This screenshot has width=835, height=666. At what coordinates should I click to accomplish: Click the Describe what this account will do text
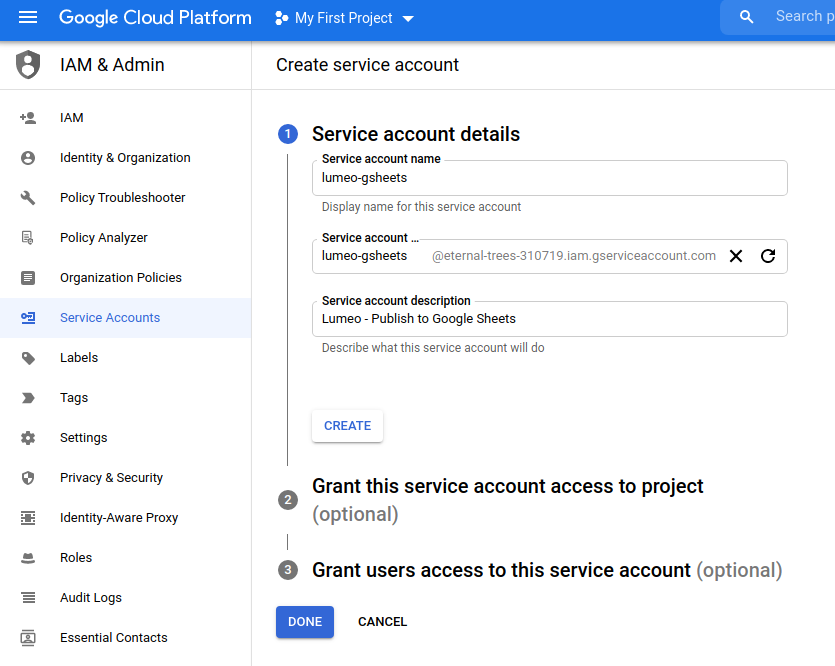[x=433, y=348]
